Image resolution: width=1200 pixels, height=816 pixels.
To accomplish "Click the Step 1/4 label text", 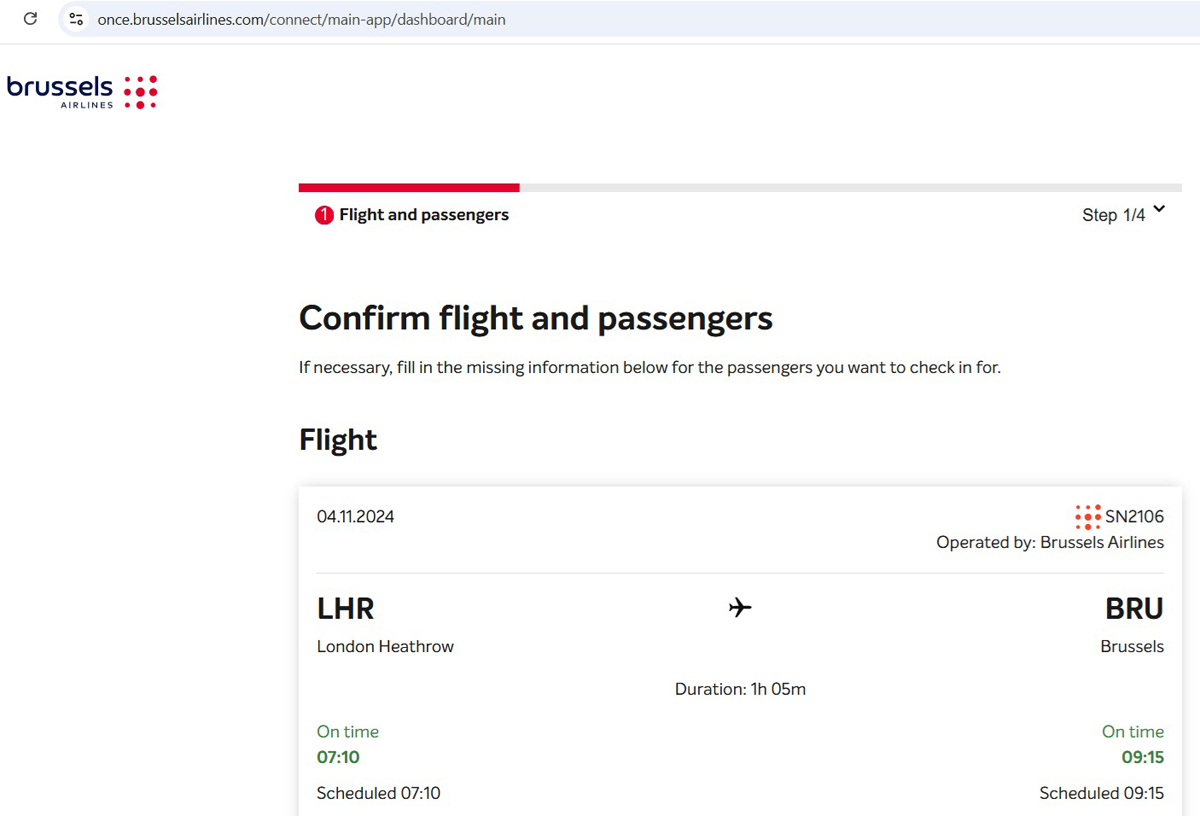I will click(1113, 215).
